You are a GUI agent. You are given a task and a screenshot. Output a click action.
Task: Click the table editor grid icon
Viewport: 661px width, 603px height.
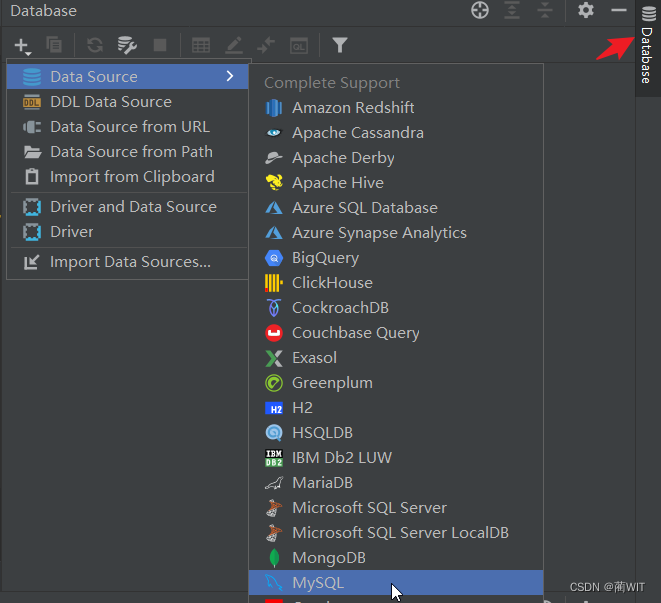pyautogui.click(x=201, y=45)
